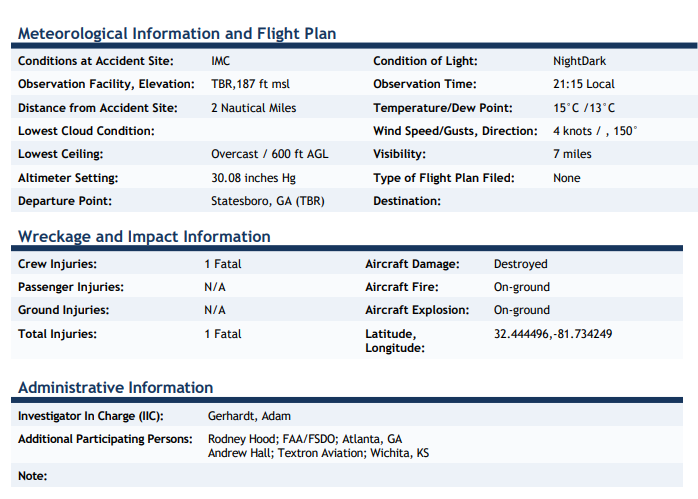Click the Aircraft Explosion On-ground value

coord(522,310)
